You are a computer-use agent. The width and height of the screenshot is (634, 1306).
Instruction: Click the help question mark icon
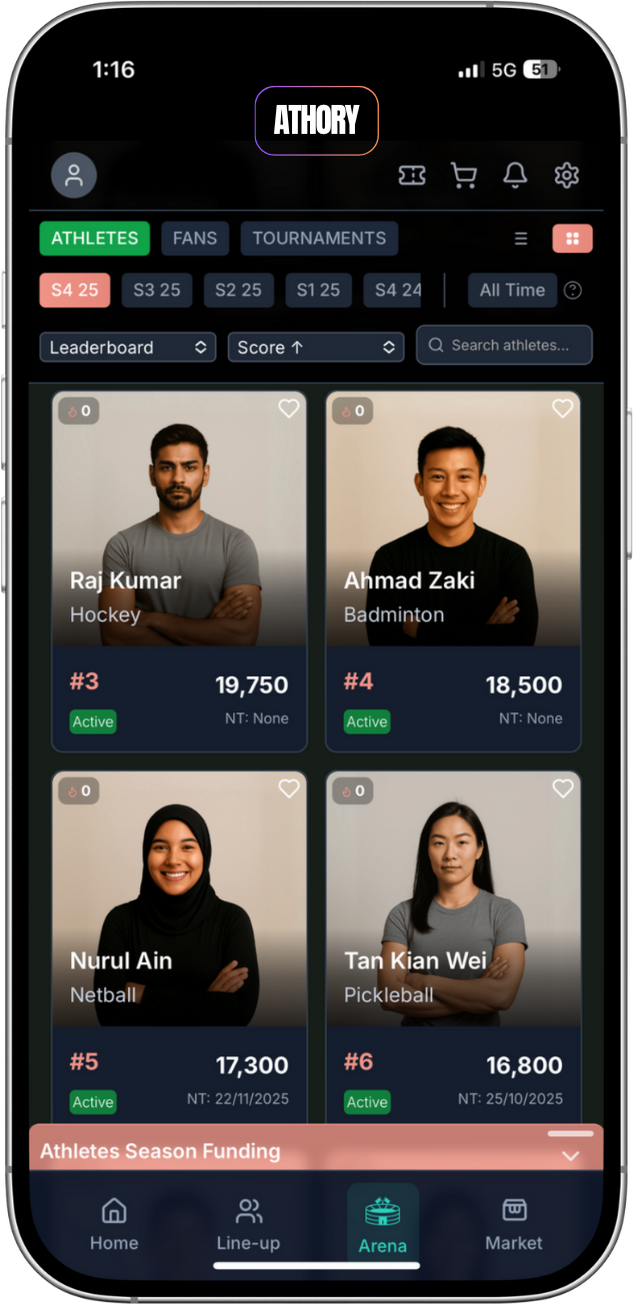[573, 290]
